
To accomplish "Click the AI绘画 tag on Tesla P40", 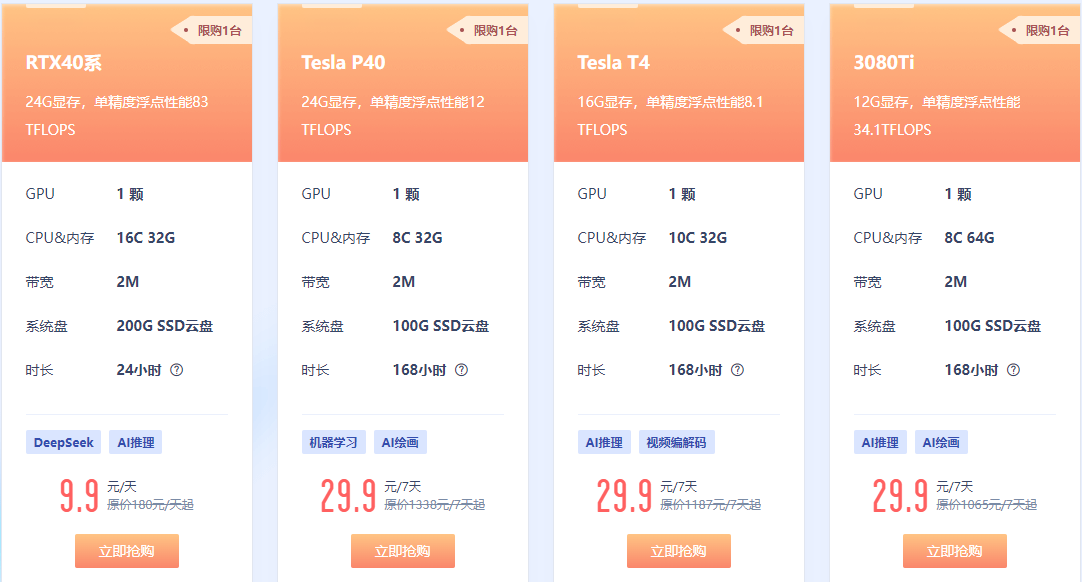I will pos(400,442).
